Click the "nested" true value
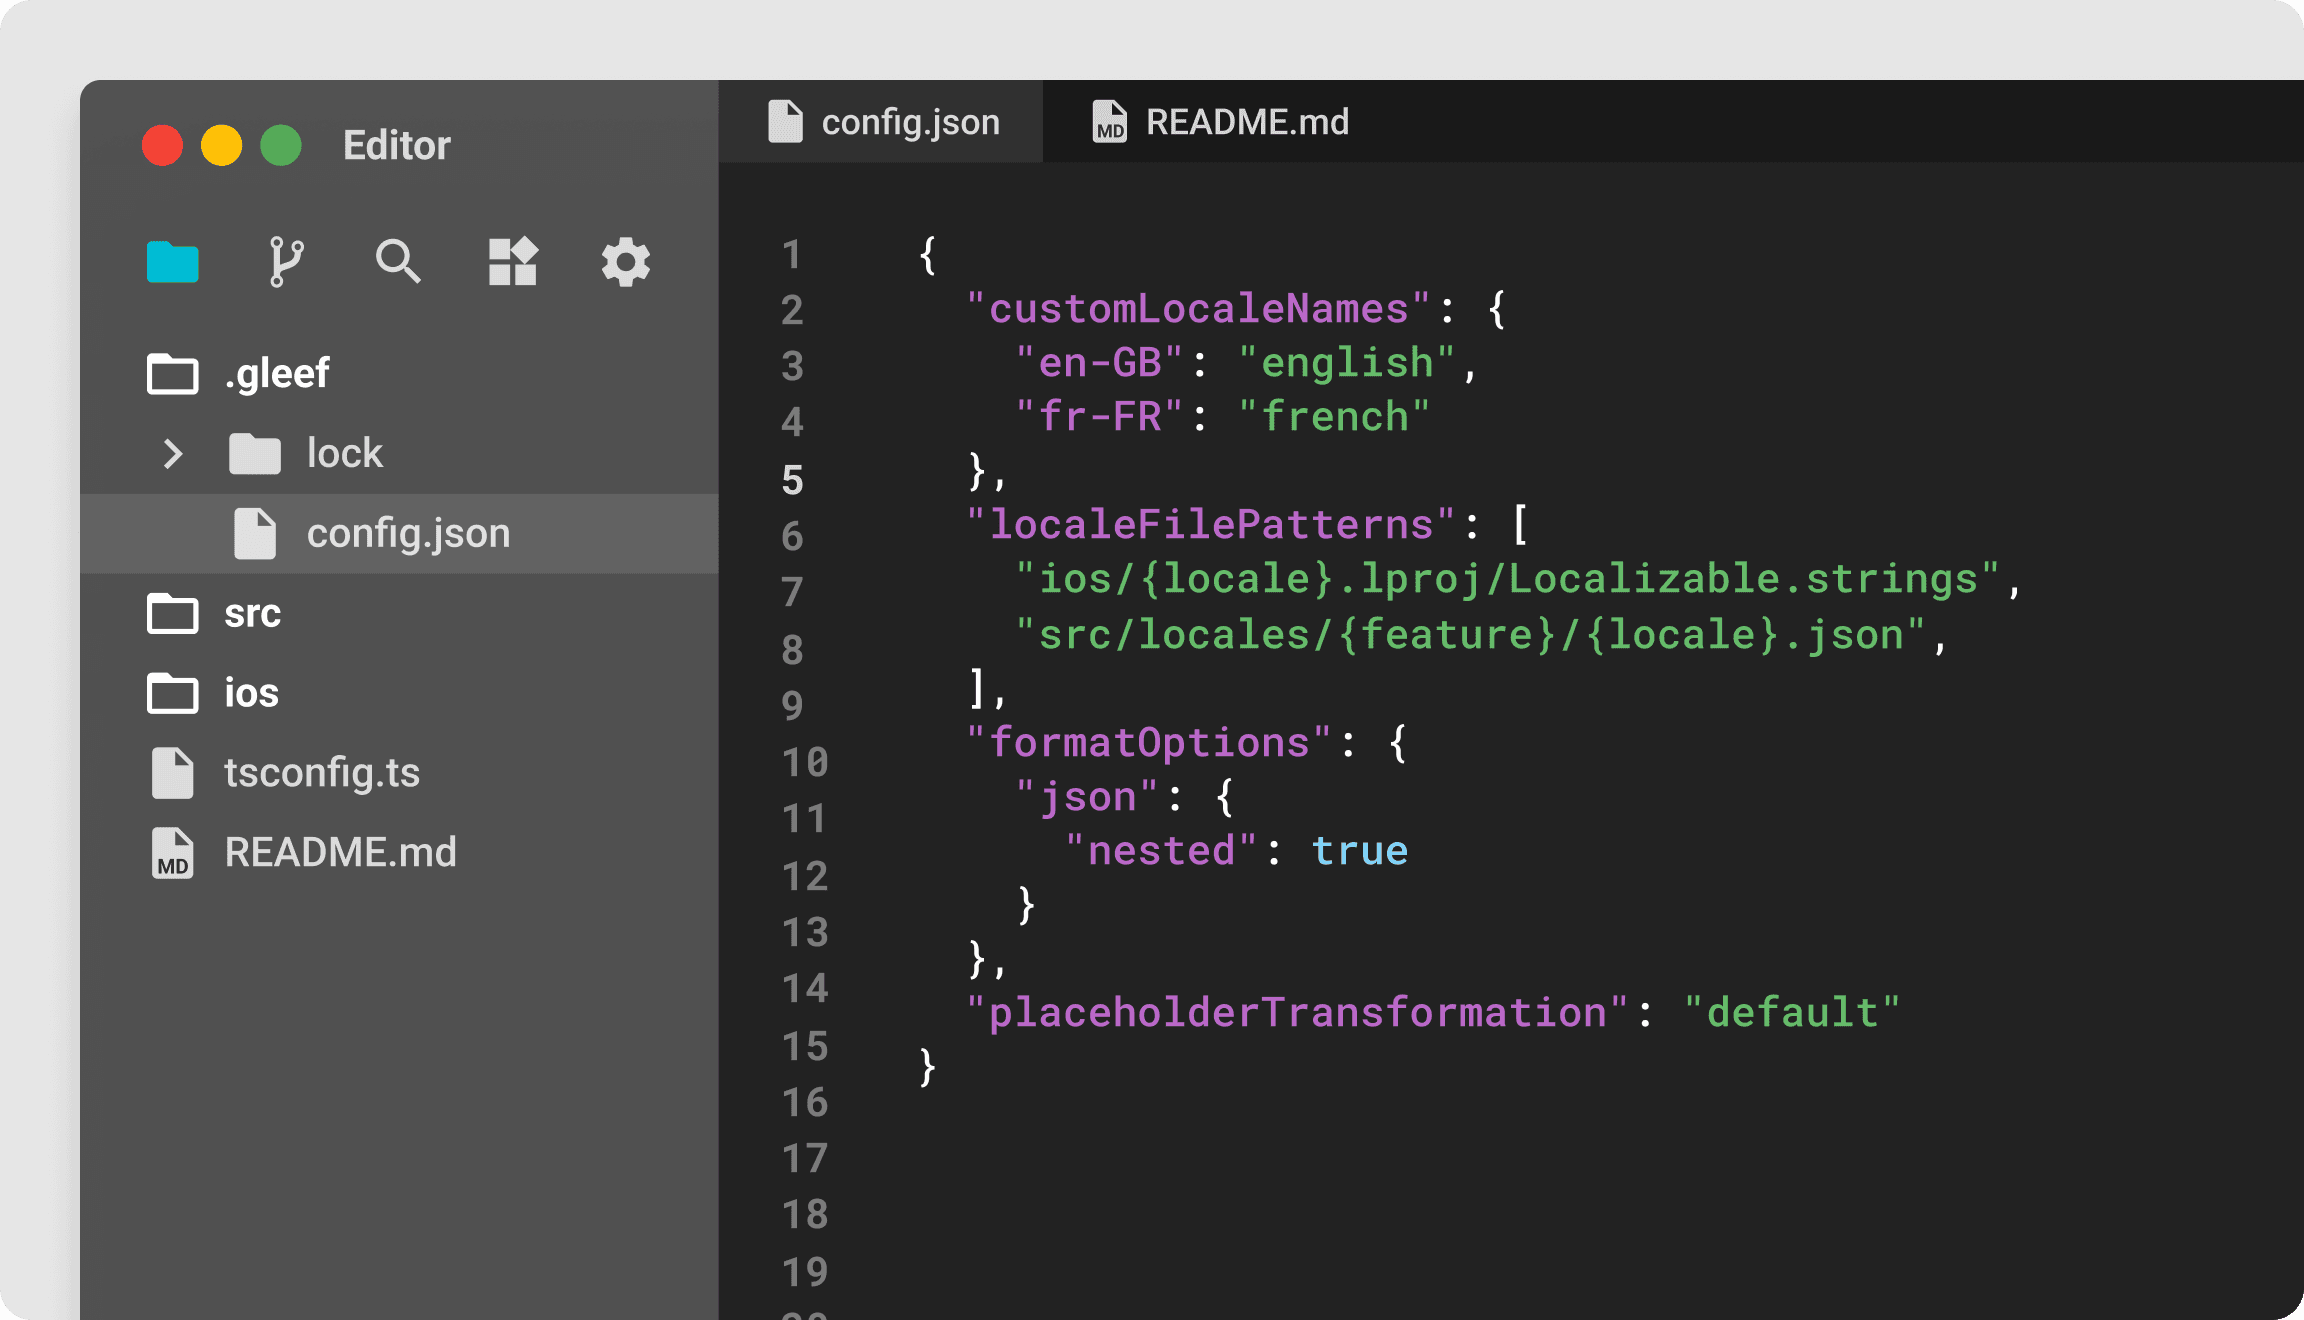The image size is (2304, 1320). [1359, 851]
